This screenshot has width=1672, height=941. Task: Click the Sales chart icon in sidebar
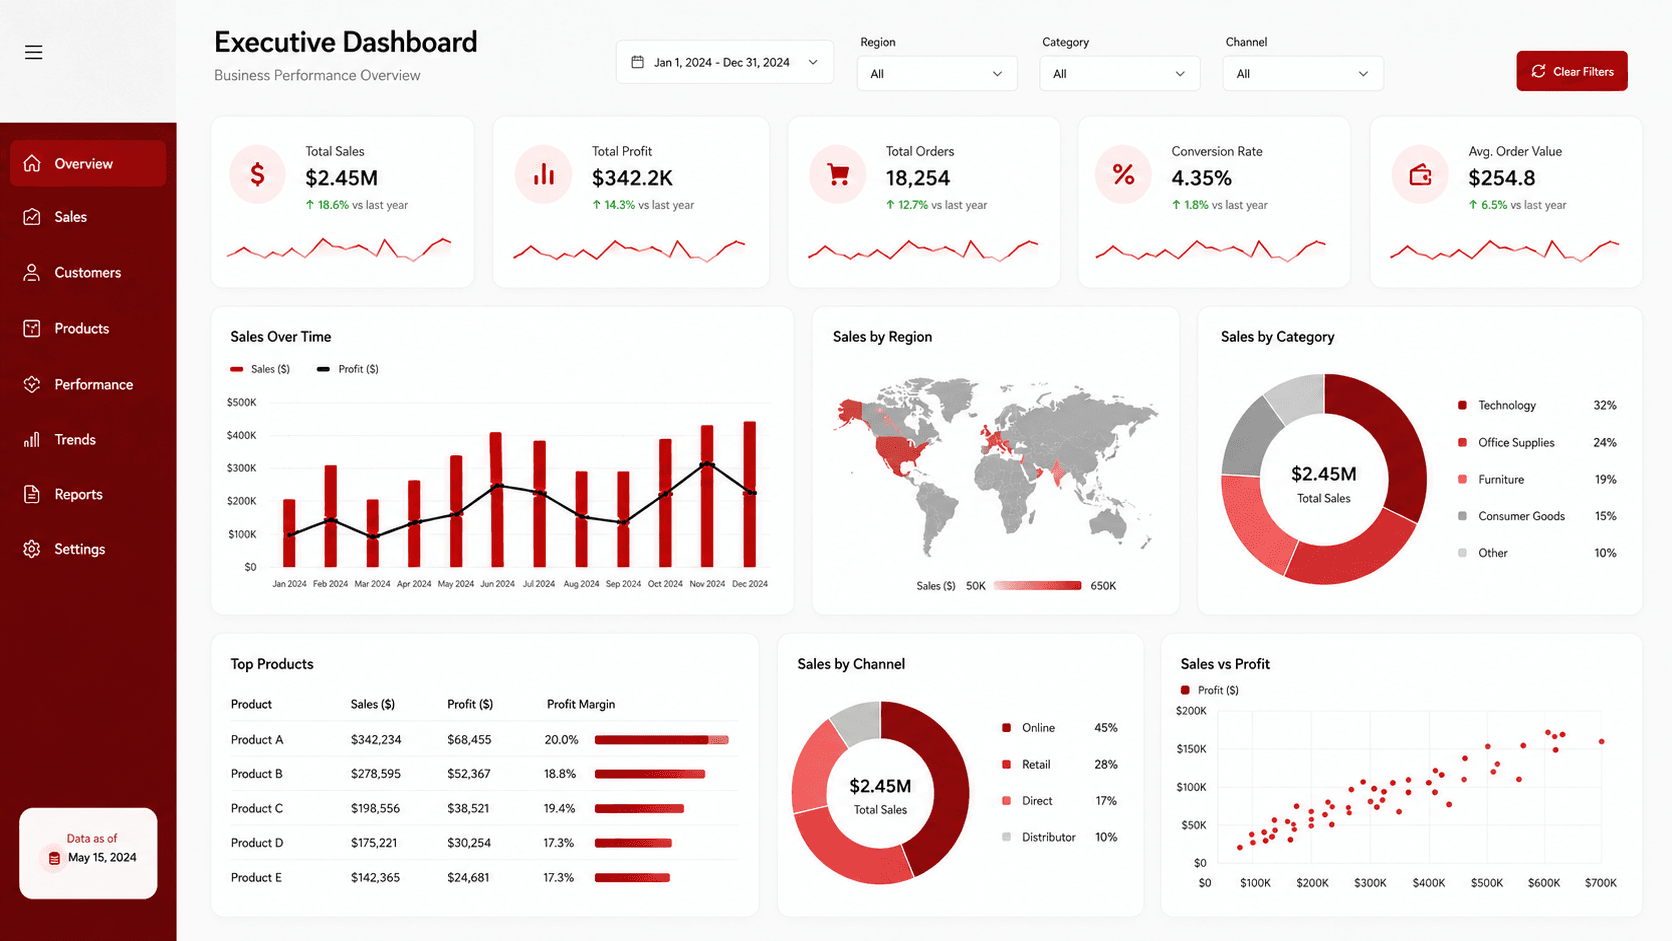point(32,217)
